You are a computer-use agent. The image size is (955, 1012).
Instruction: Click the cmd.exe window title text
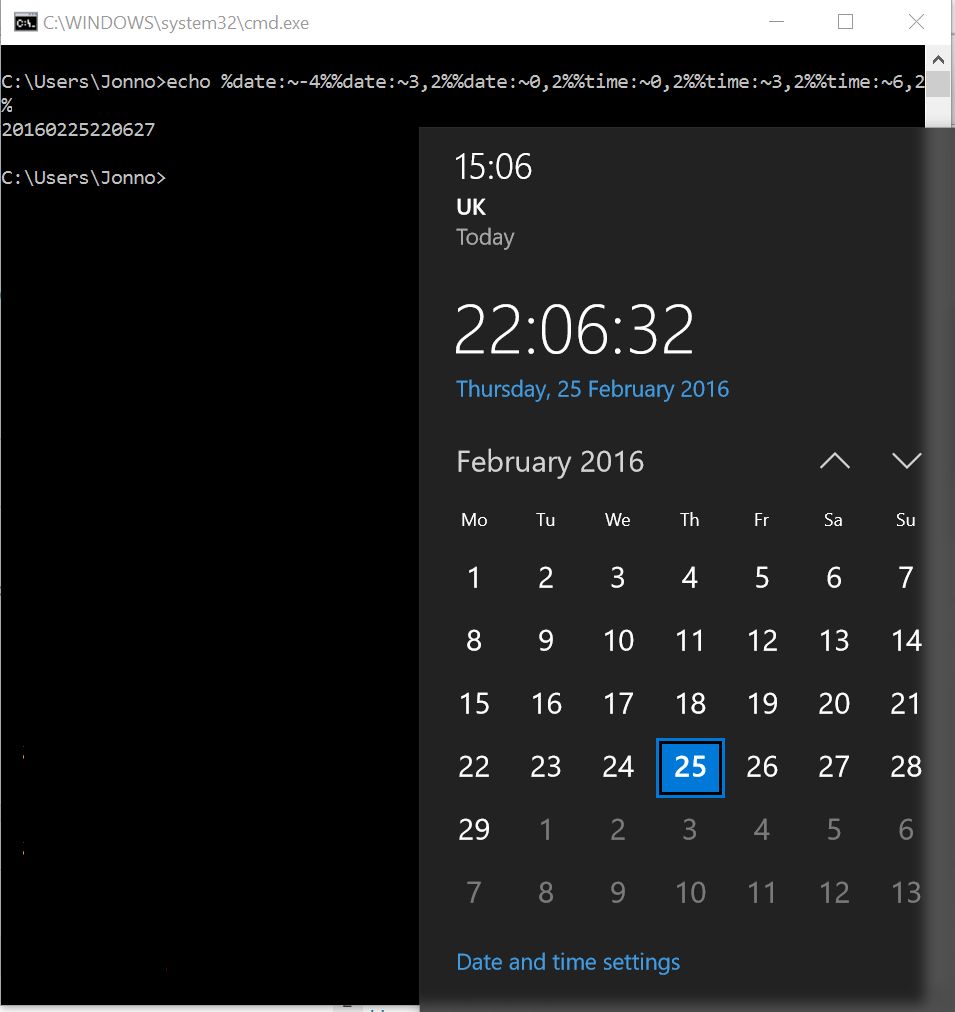click(176, 23)
